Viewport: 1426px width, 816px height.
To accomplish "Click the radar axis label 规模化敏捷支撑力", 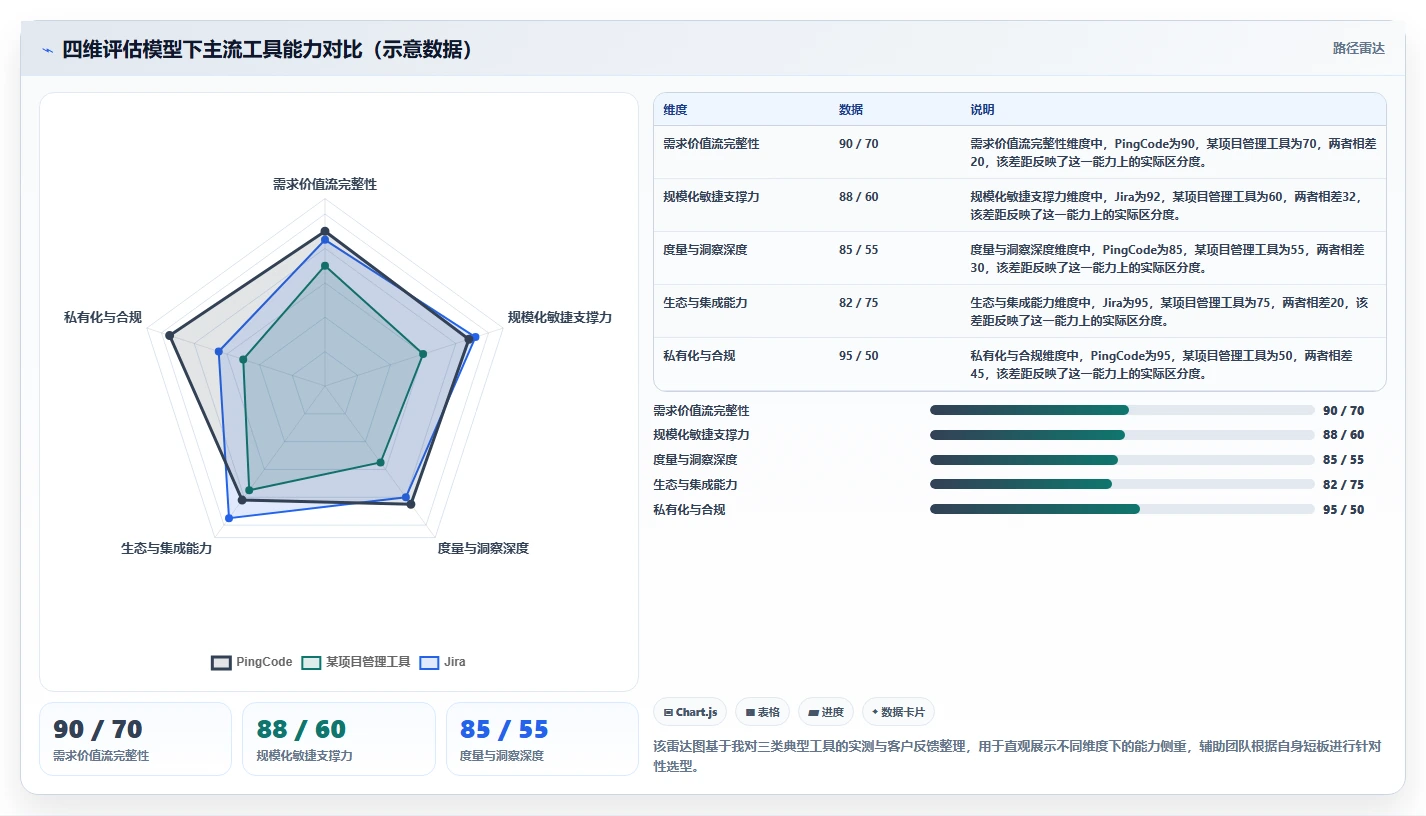I will [x=560, y=318].
